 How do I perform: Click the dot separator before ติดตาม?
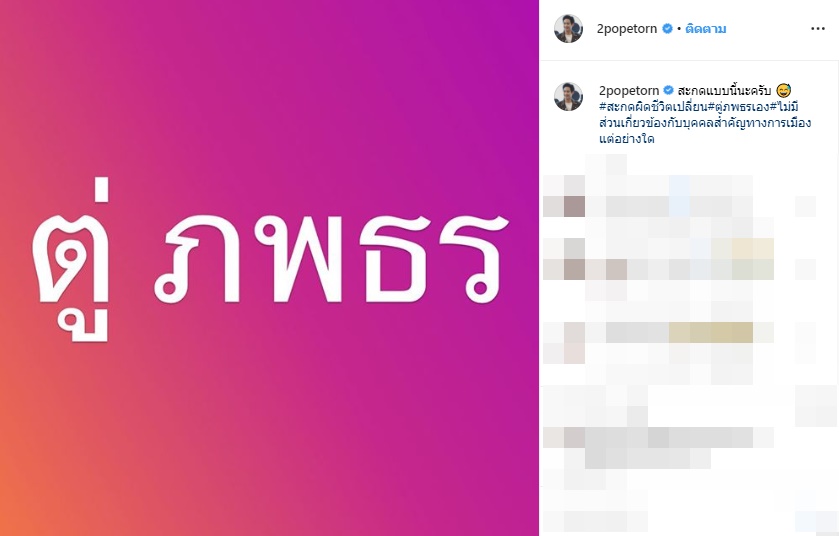[x=679, y=29]
